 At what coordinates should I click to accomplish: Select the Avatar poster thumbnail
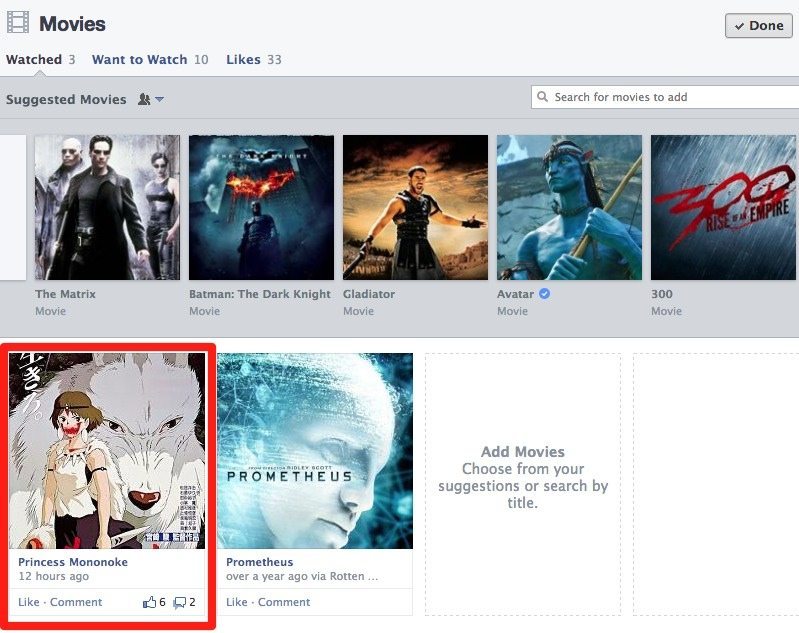pos(569,207)
